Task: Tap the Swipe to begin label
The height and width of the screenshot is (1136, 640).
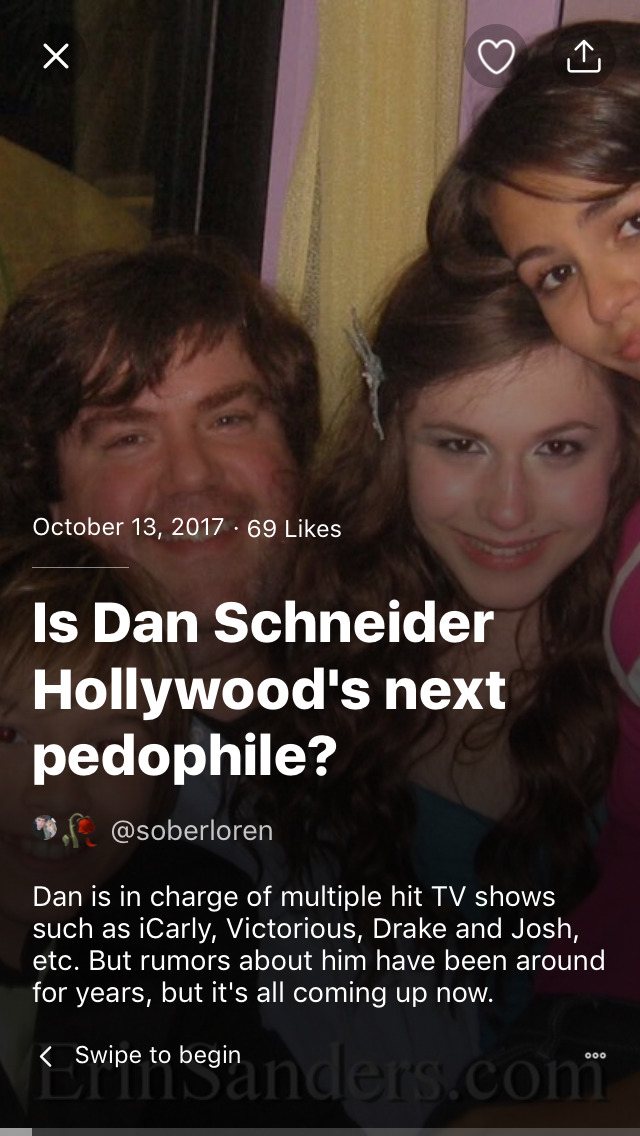Action: coord(157,1055)
